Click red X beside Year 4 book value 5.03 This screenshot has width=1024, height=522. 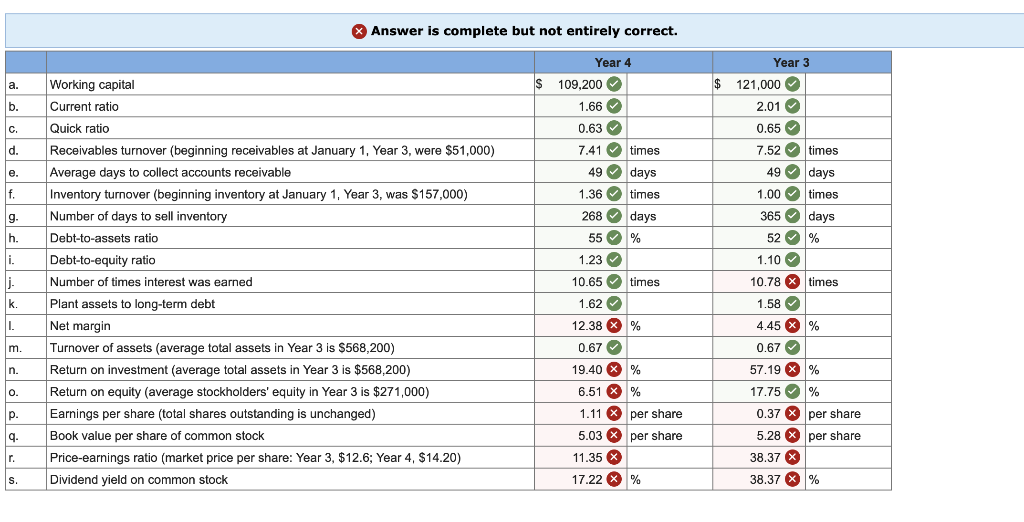click(x=614, y=436)
